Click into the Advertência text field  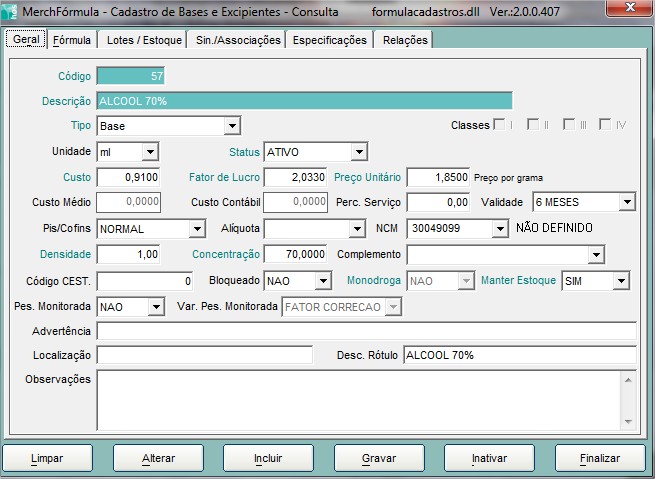click(366, 331)
